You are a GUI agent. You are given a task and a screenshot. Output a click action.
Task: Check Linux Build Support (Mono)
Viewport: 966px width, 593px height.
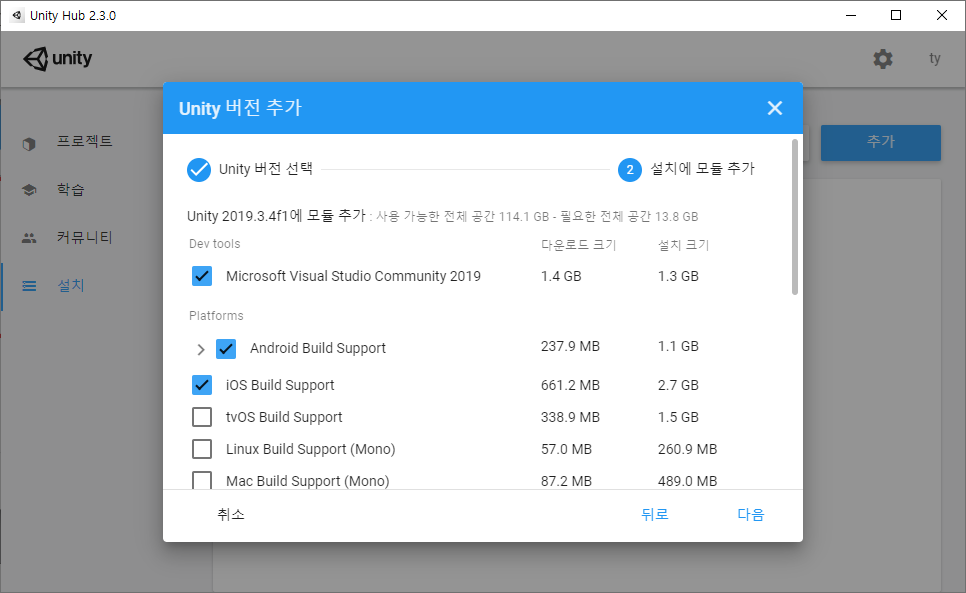tap(201, 449)
